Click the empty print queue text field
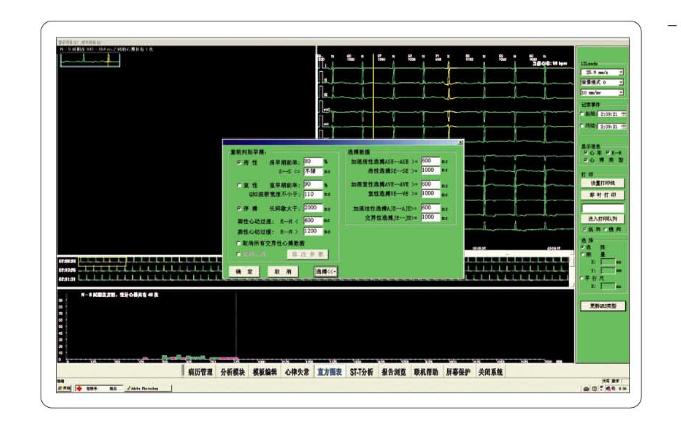The width and height of the screenshot is (681, 439). [x=602, y=208]
